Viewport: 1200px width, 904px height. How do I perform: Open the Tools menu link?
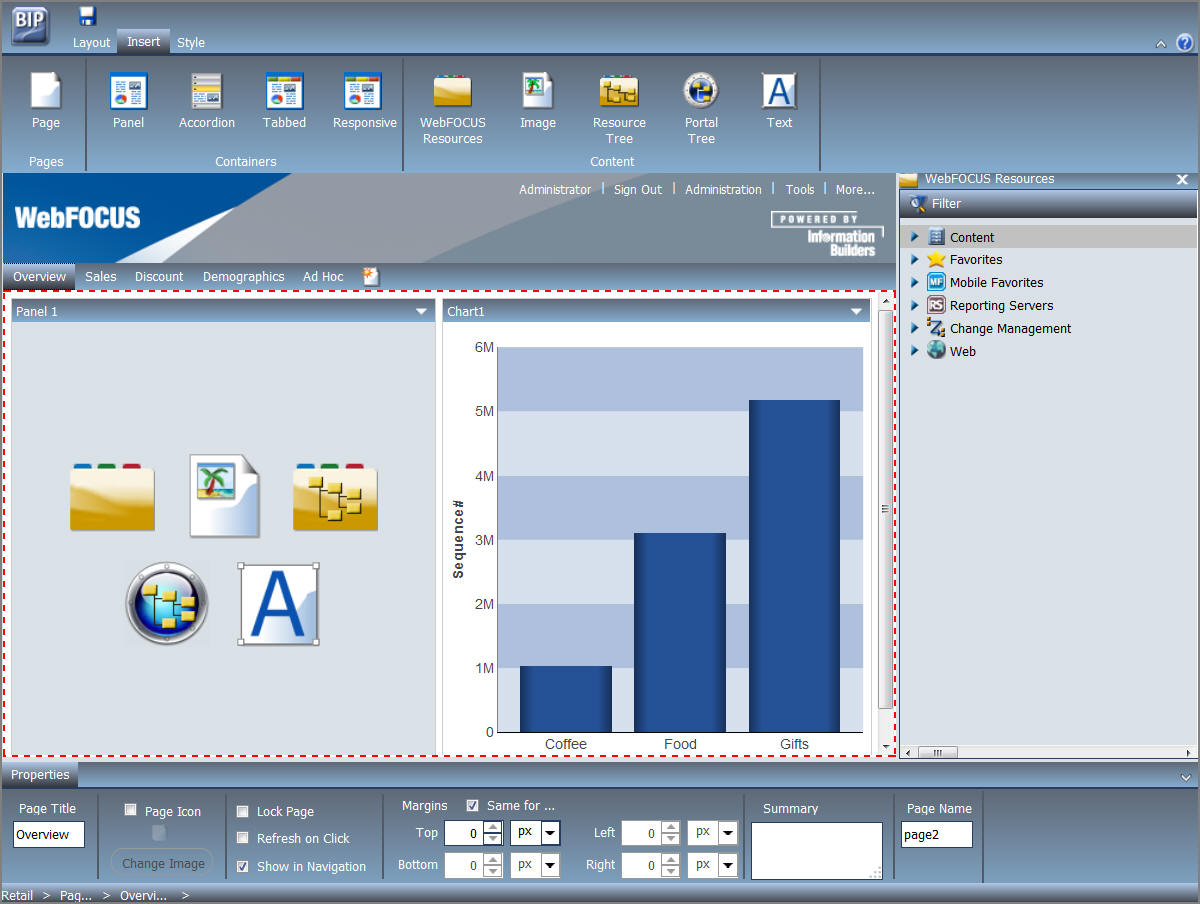(x=800, y=189)
